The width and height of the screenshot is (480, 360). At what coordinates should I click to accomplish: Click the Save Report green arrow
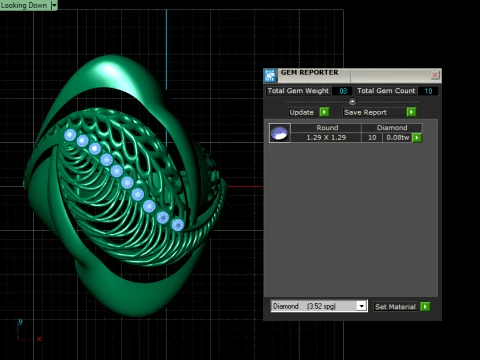(411, 112)
